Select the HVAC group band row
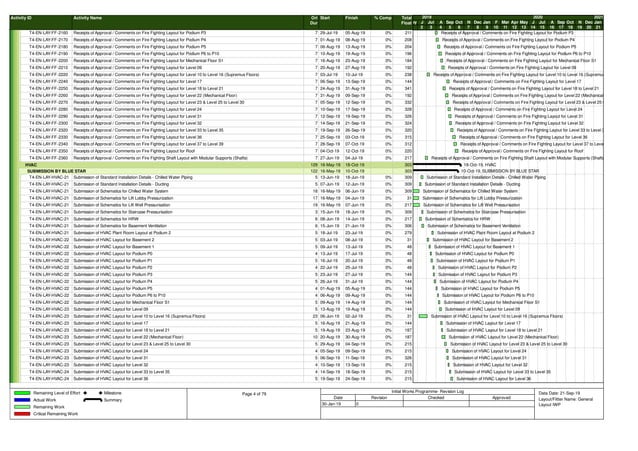 [216, 165]
